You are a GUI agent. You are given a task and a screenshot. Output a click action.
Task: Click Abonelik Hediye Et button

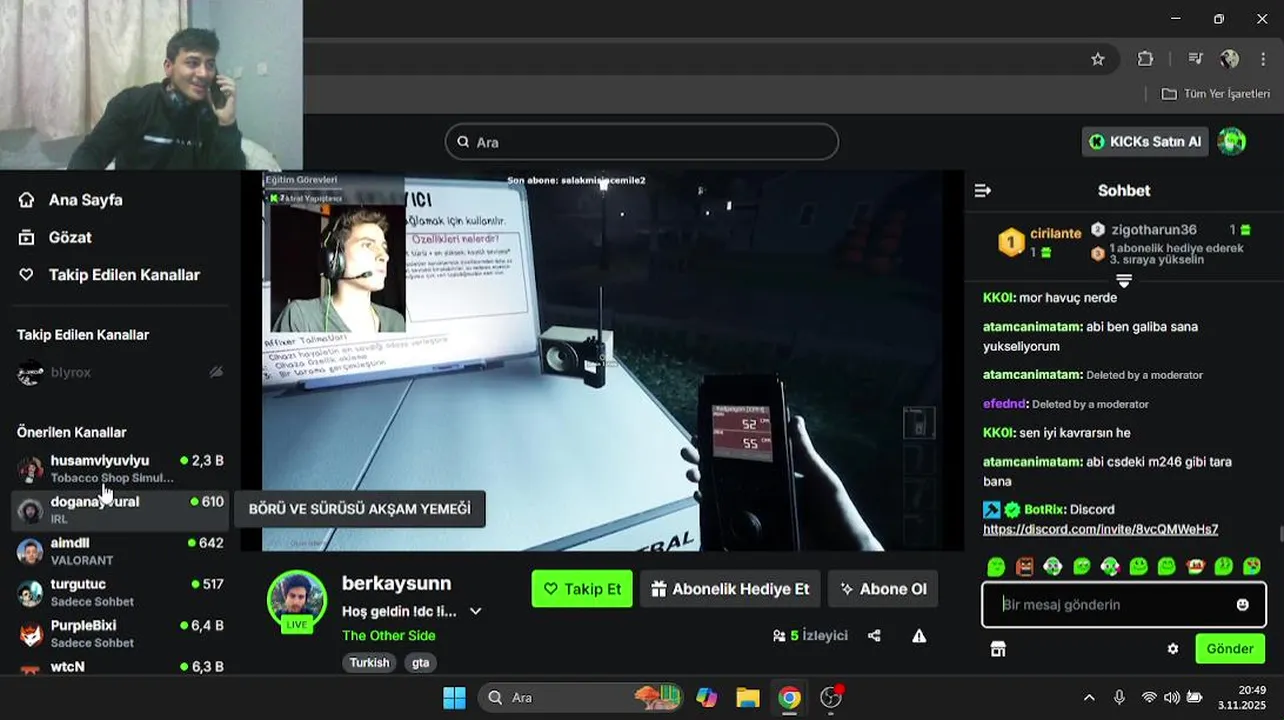coord(730,589)
